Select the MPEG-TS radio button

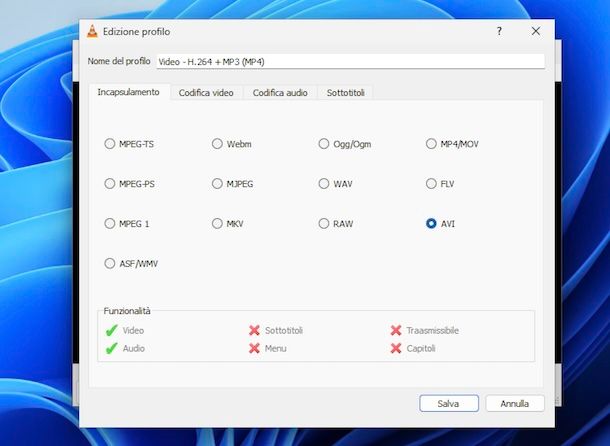click(x=110, y=144)
